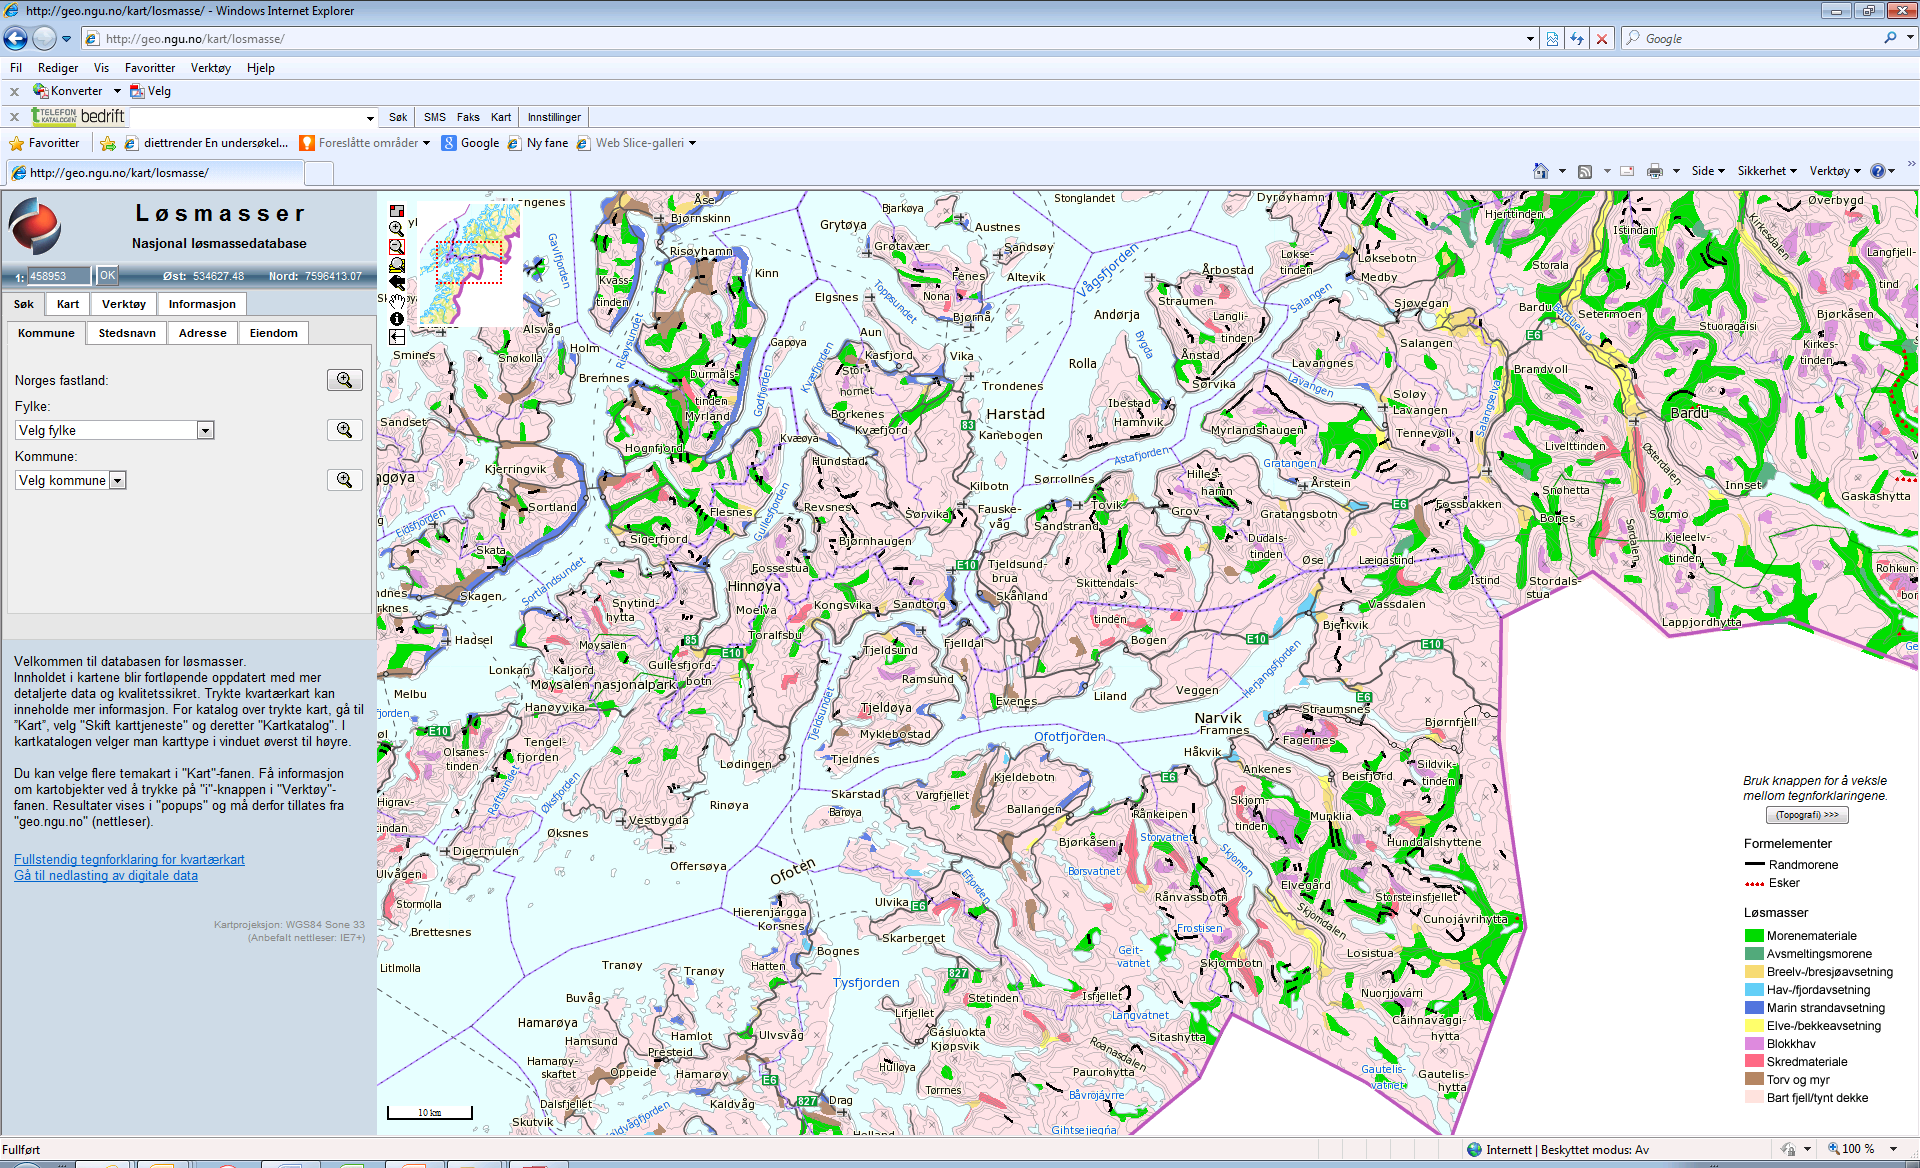The width and height of the screenshot is (1920, 1168).
Task: Expand the Verktøy command bar dropdown
Action: (x=1835, y=171)
